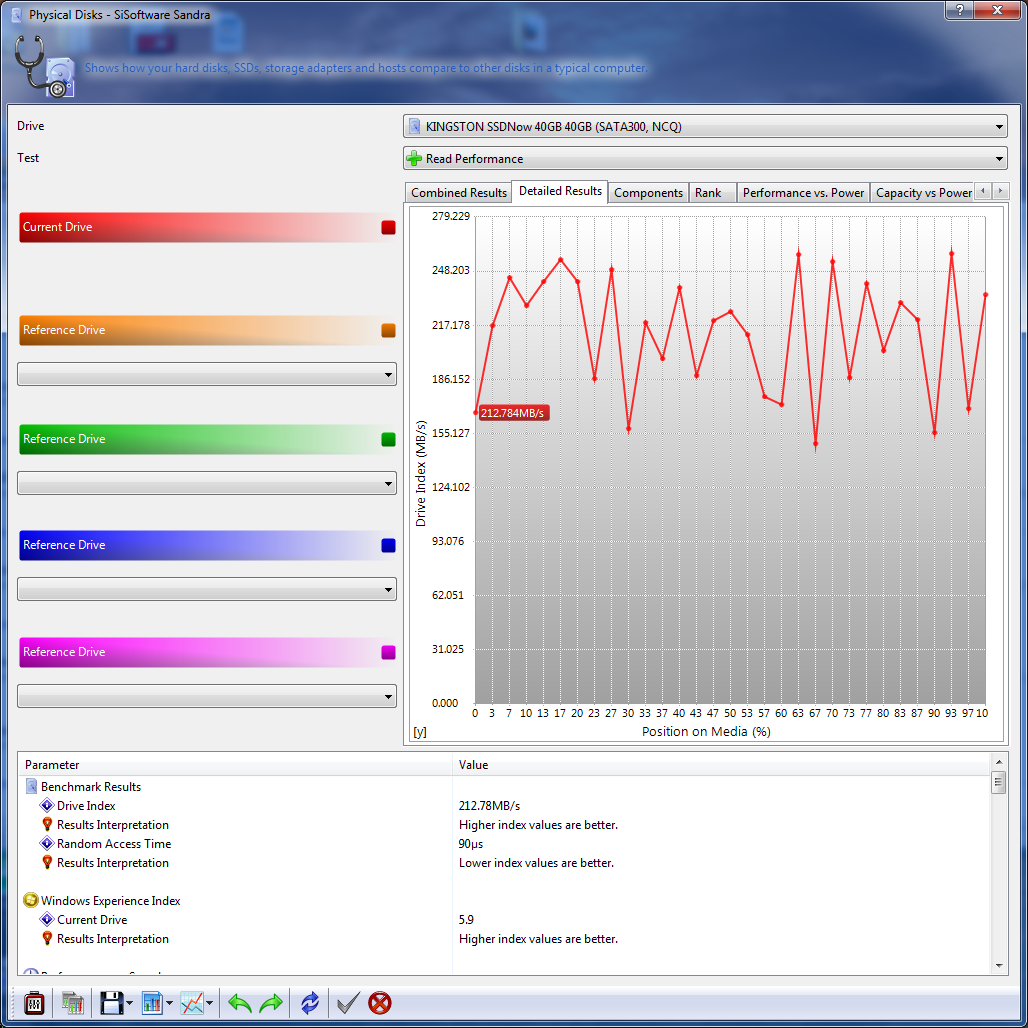Click the stethoscope disk module icon
This screenshot has height=1028, width=1028.
[x=45, y=67]
